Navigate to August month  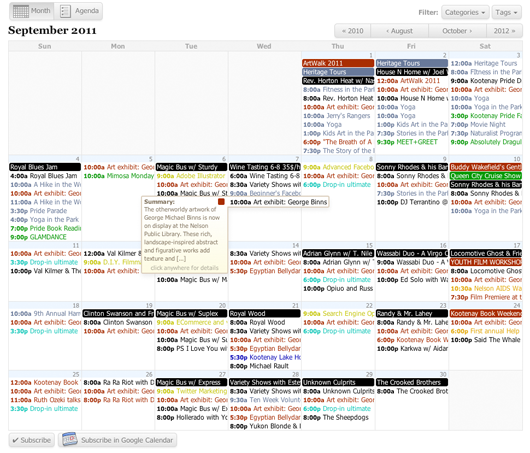coord(400,31)
